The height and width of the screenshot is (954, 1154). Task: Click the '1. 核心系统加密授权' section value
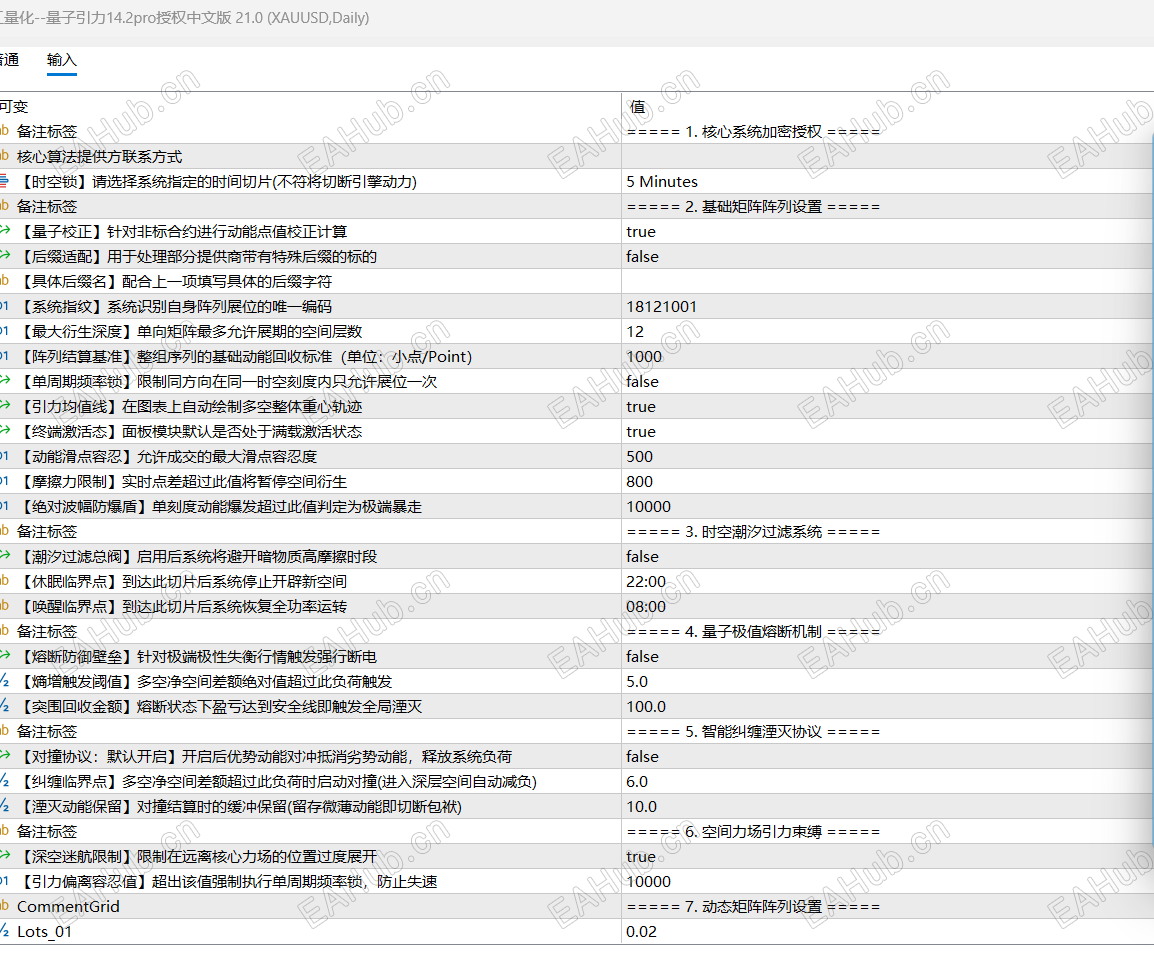click(x=753, y=132)
